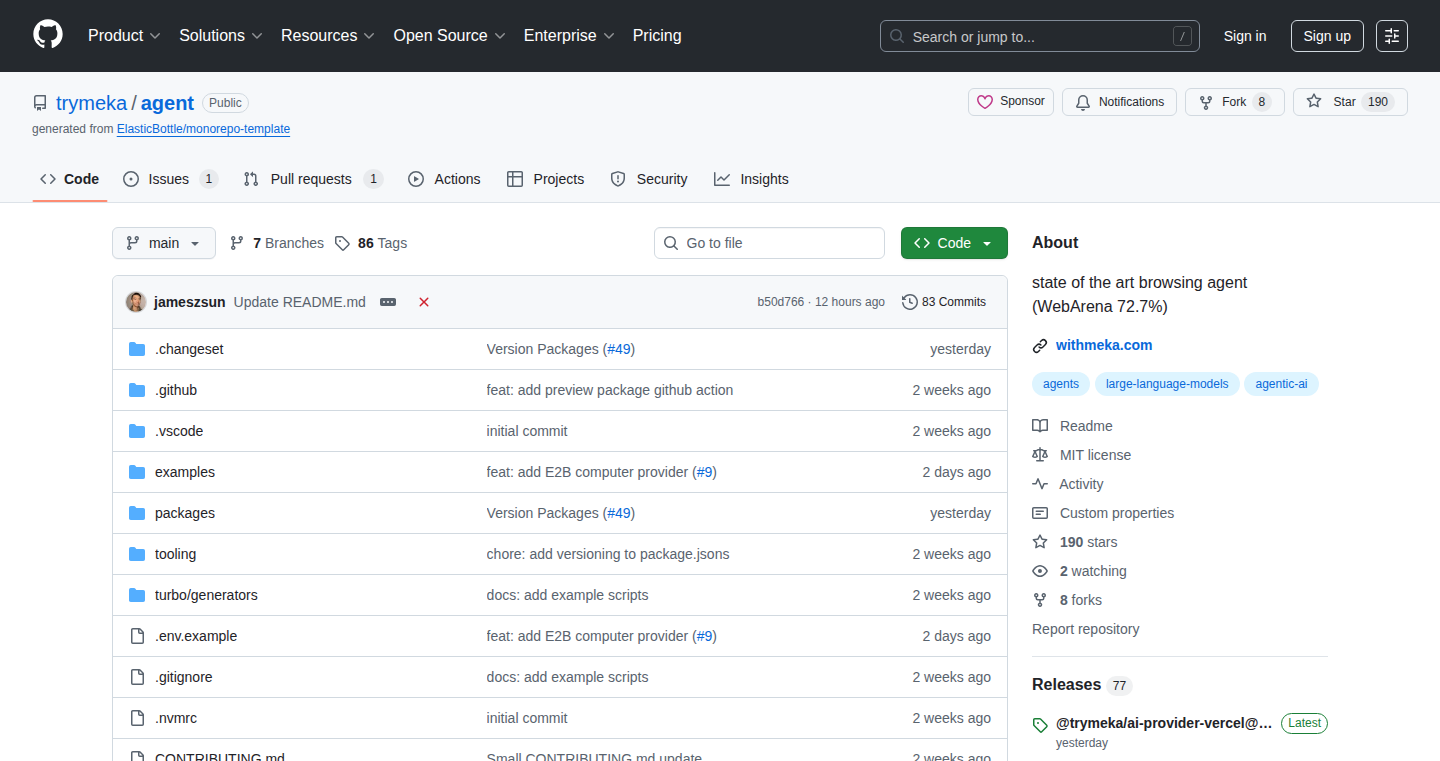Open the trymeka owner link
The width and height of the screenshot is (1440, 761).
click(91, 103)
